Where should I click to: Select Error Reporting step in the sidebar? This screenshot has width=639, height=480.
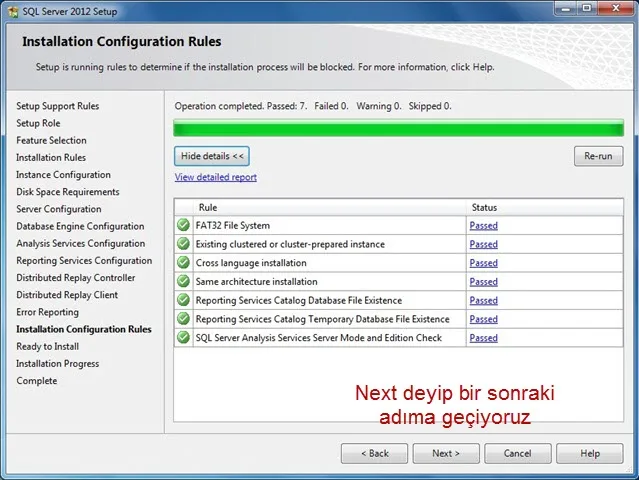pyautogui.click(x=47, y=312)
